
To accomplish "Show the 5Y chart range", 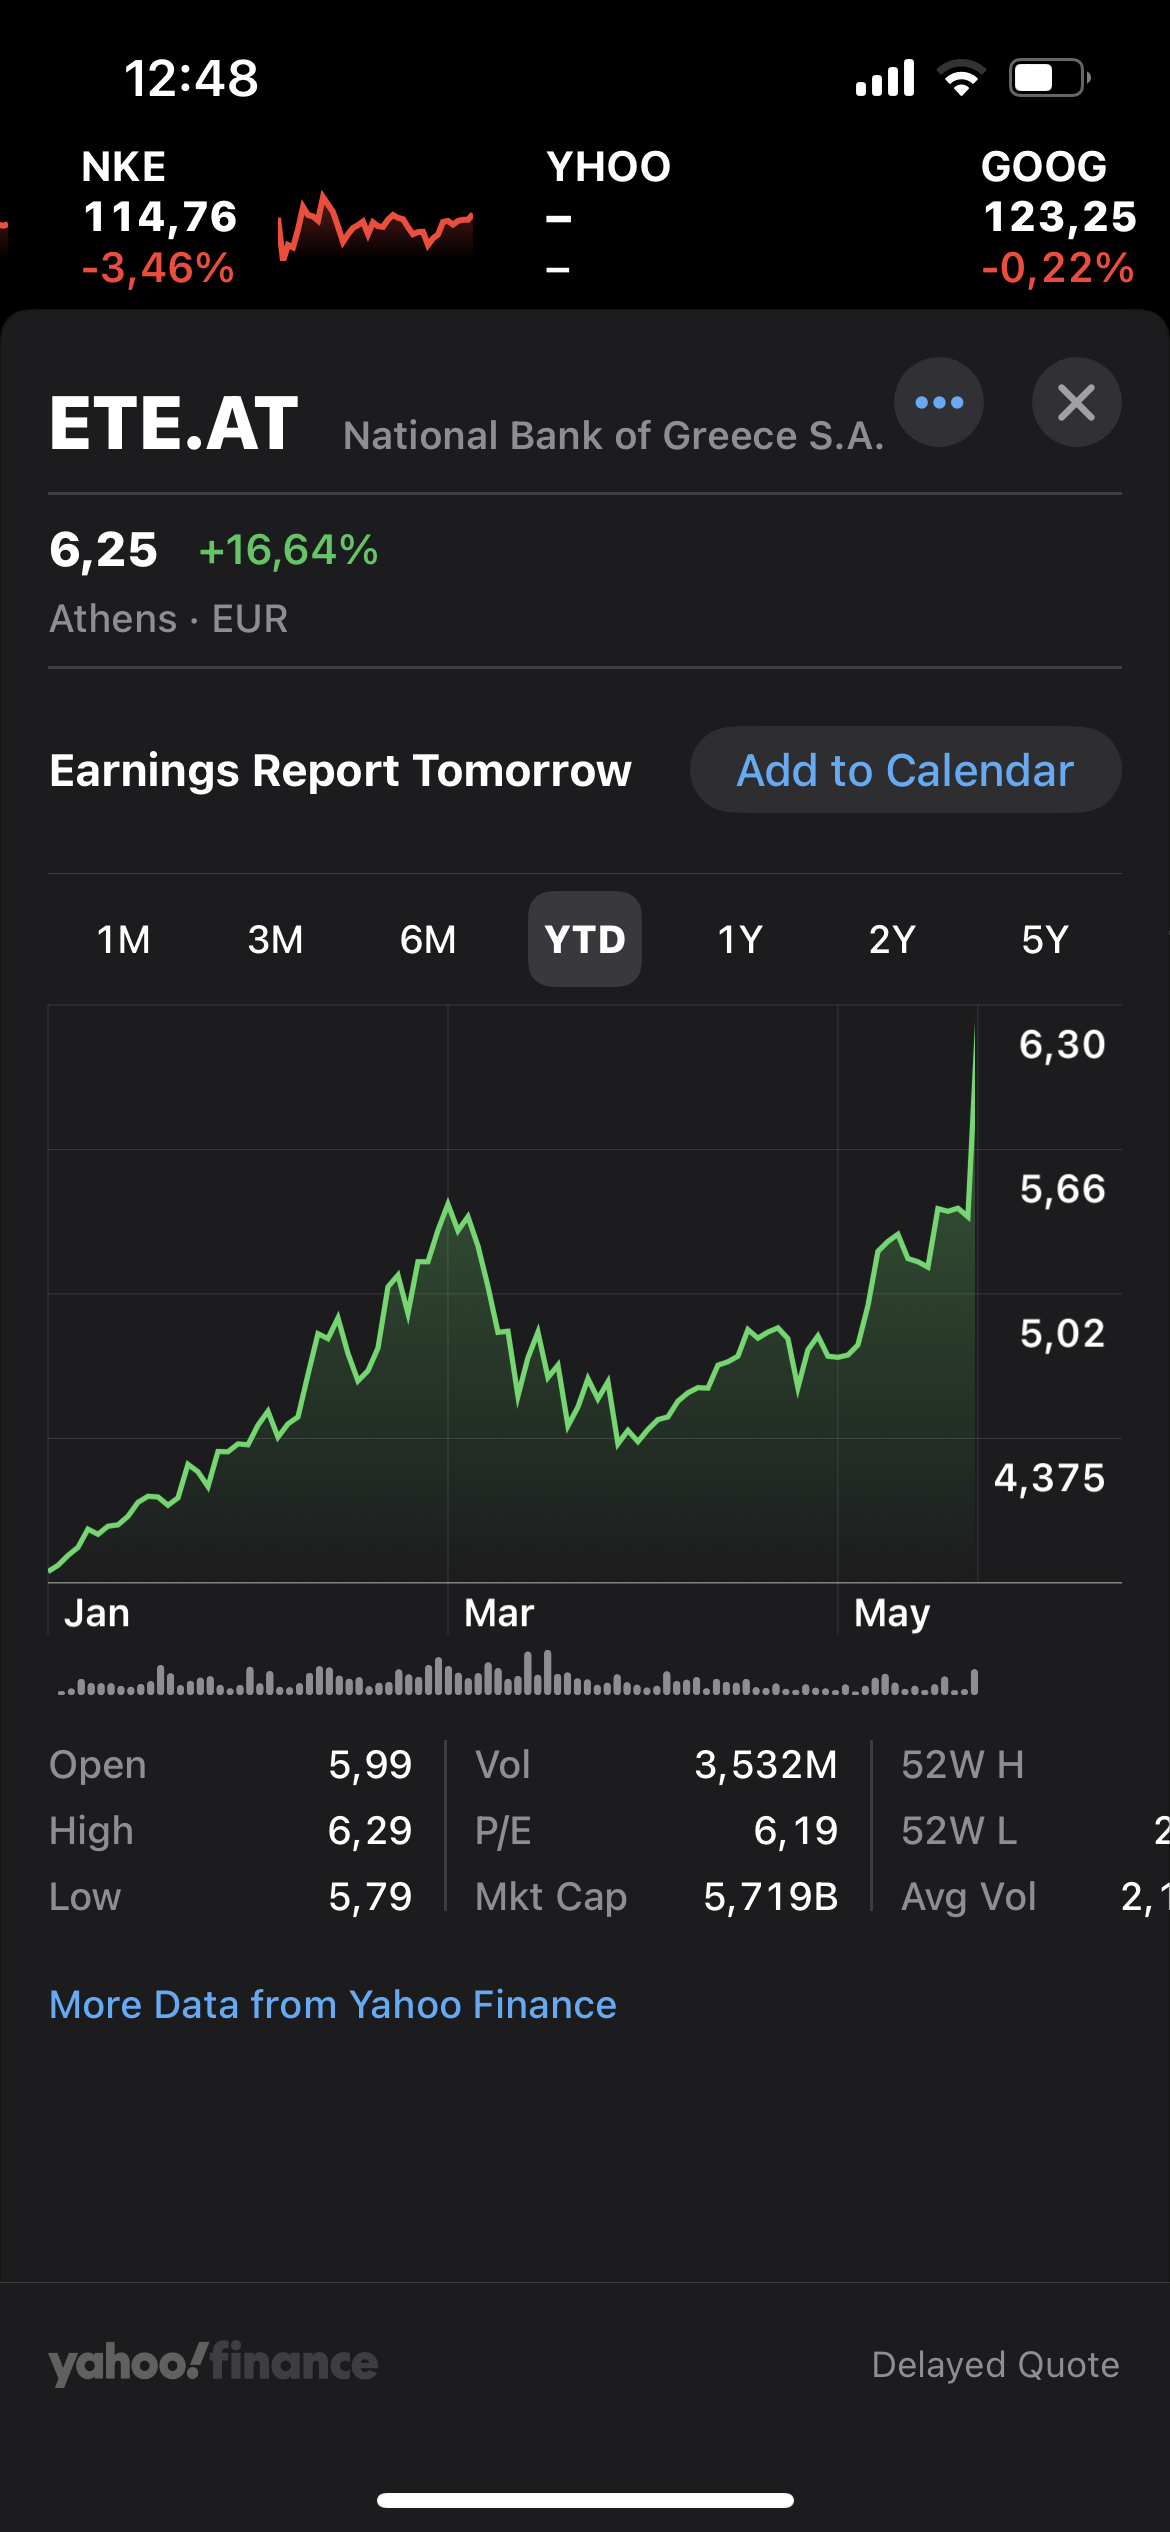I will pyautogui.click(x=1045, y=939).
